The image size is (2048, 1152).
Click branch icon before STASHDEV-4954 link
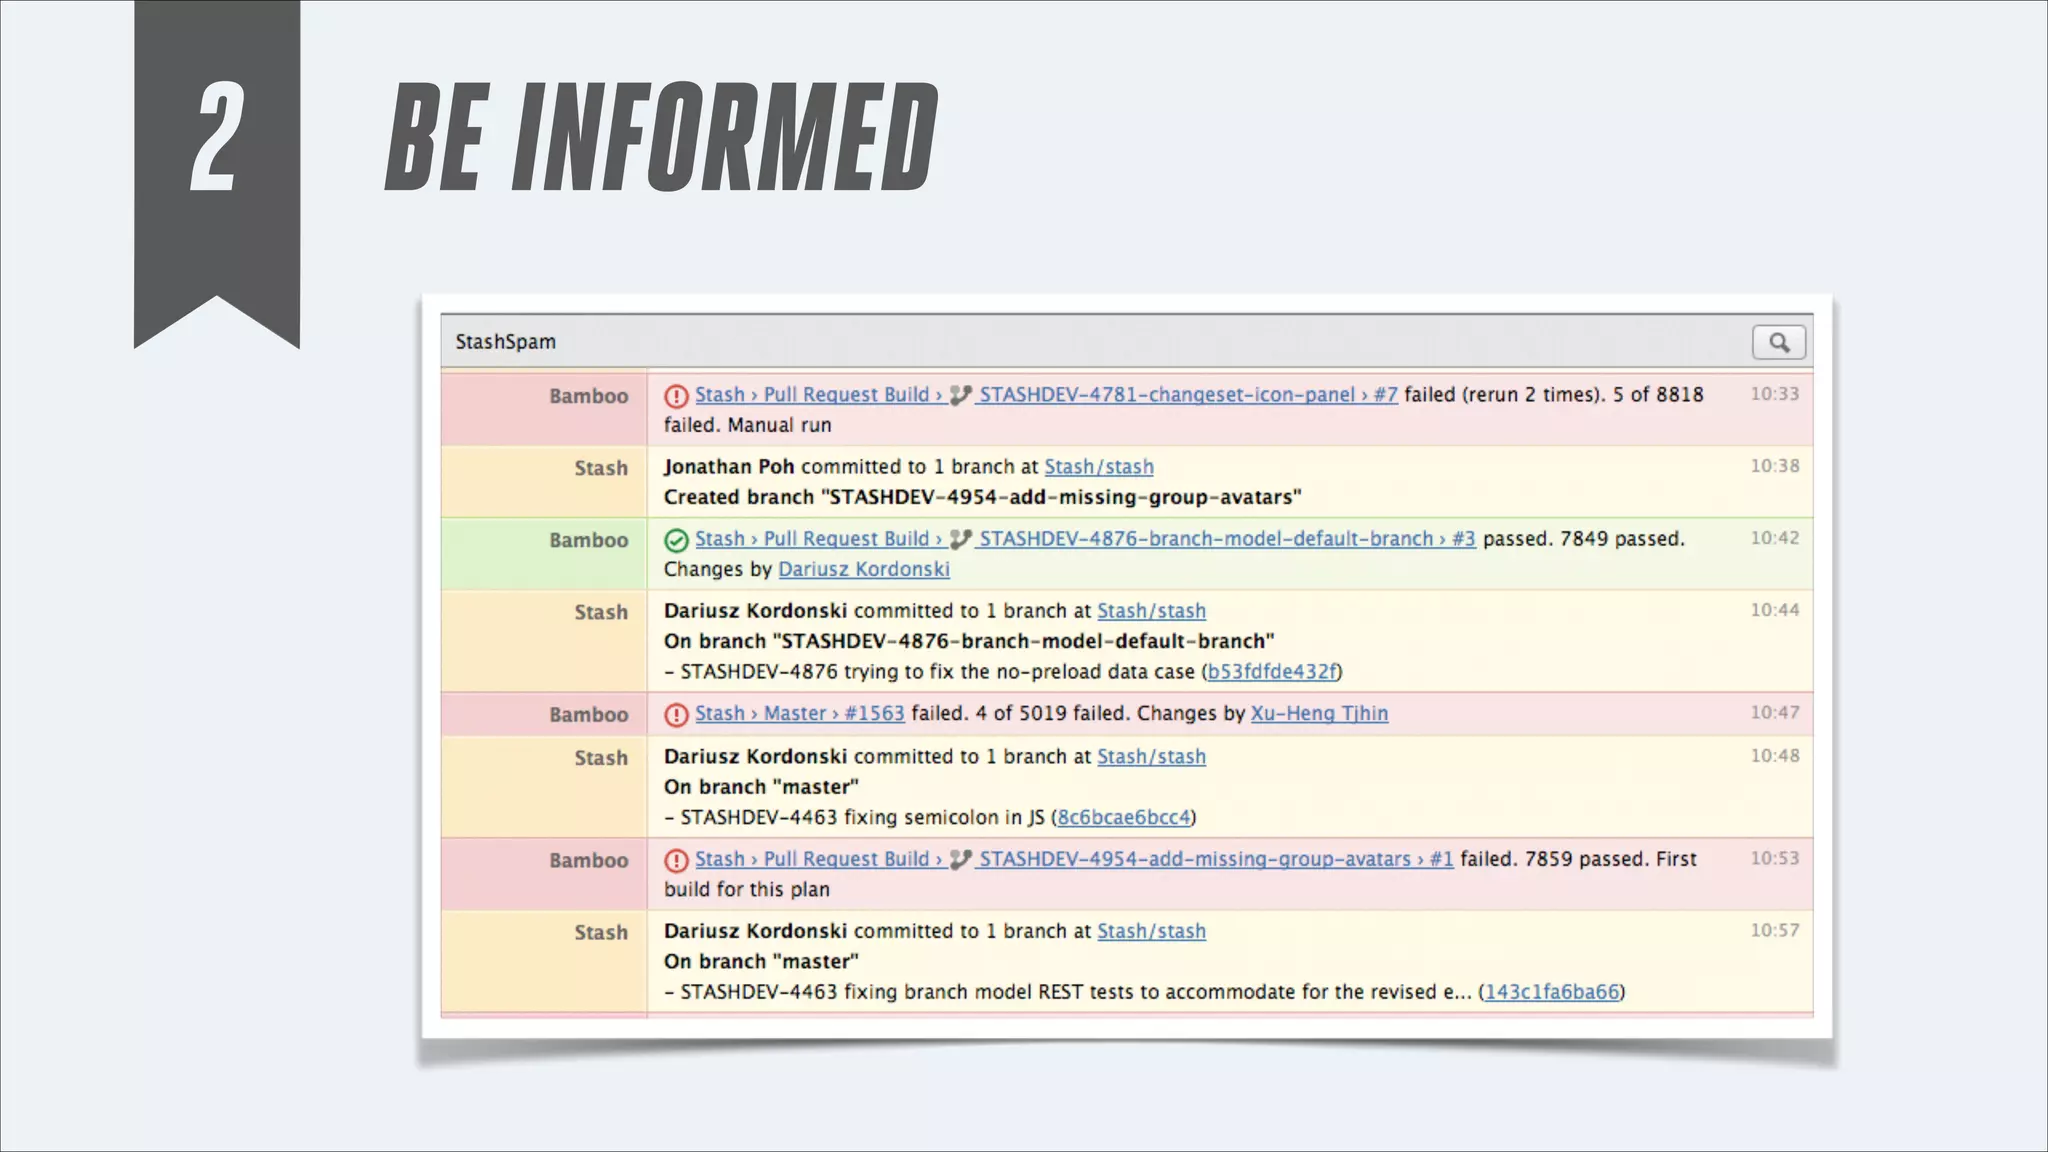click(x=960, y=859)
